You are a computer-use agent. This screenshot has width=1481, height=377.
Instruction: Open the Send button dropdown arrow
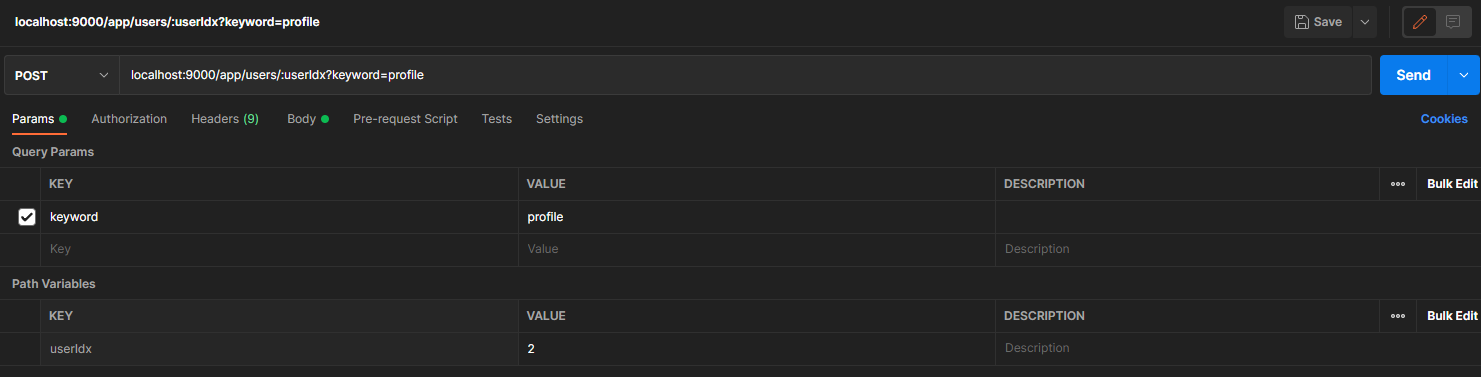pyautogui.click(x=1464, y=75)
